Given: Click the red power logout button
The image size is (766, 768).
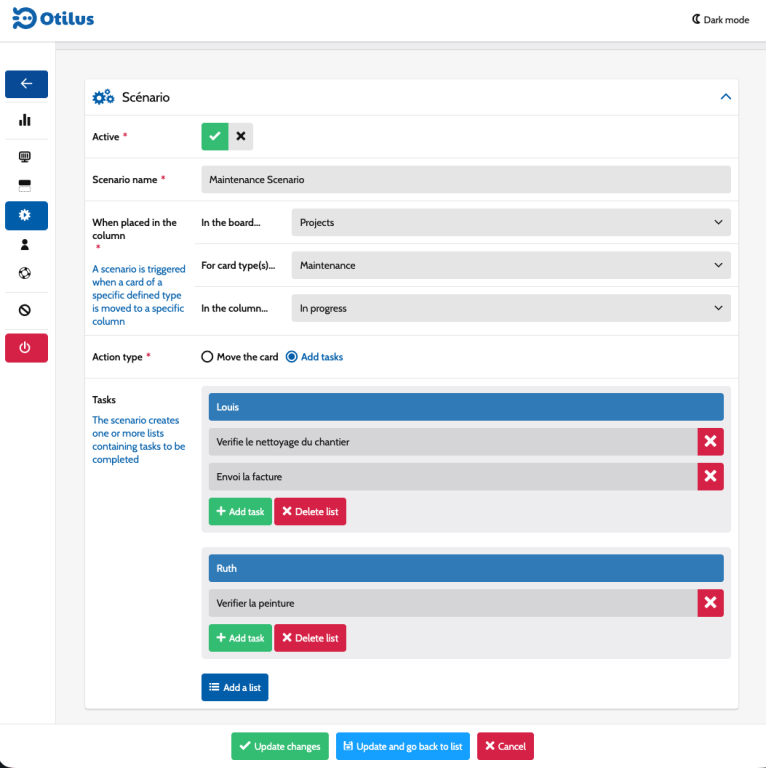Looking at the screenshot, I should [x=26, y=348].
